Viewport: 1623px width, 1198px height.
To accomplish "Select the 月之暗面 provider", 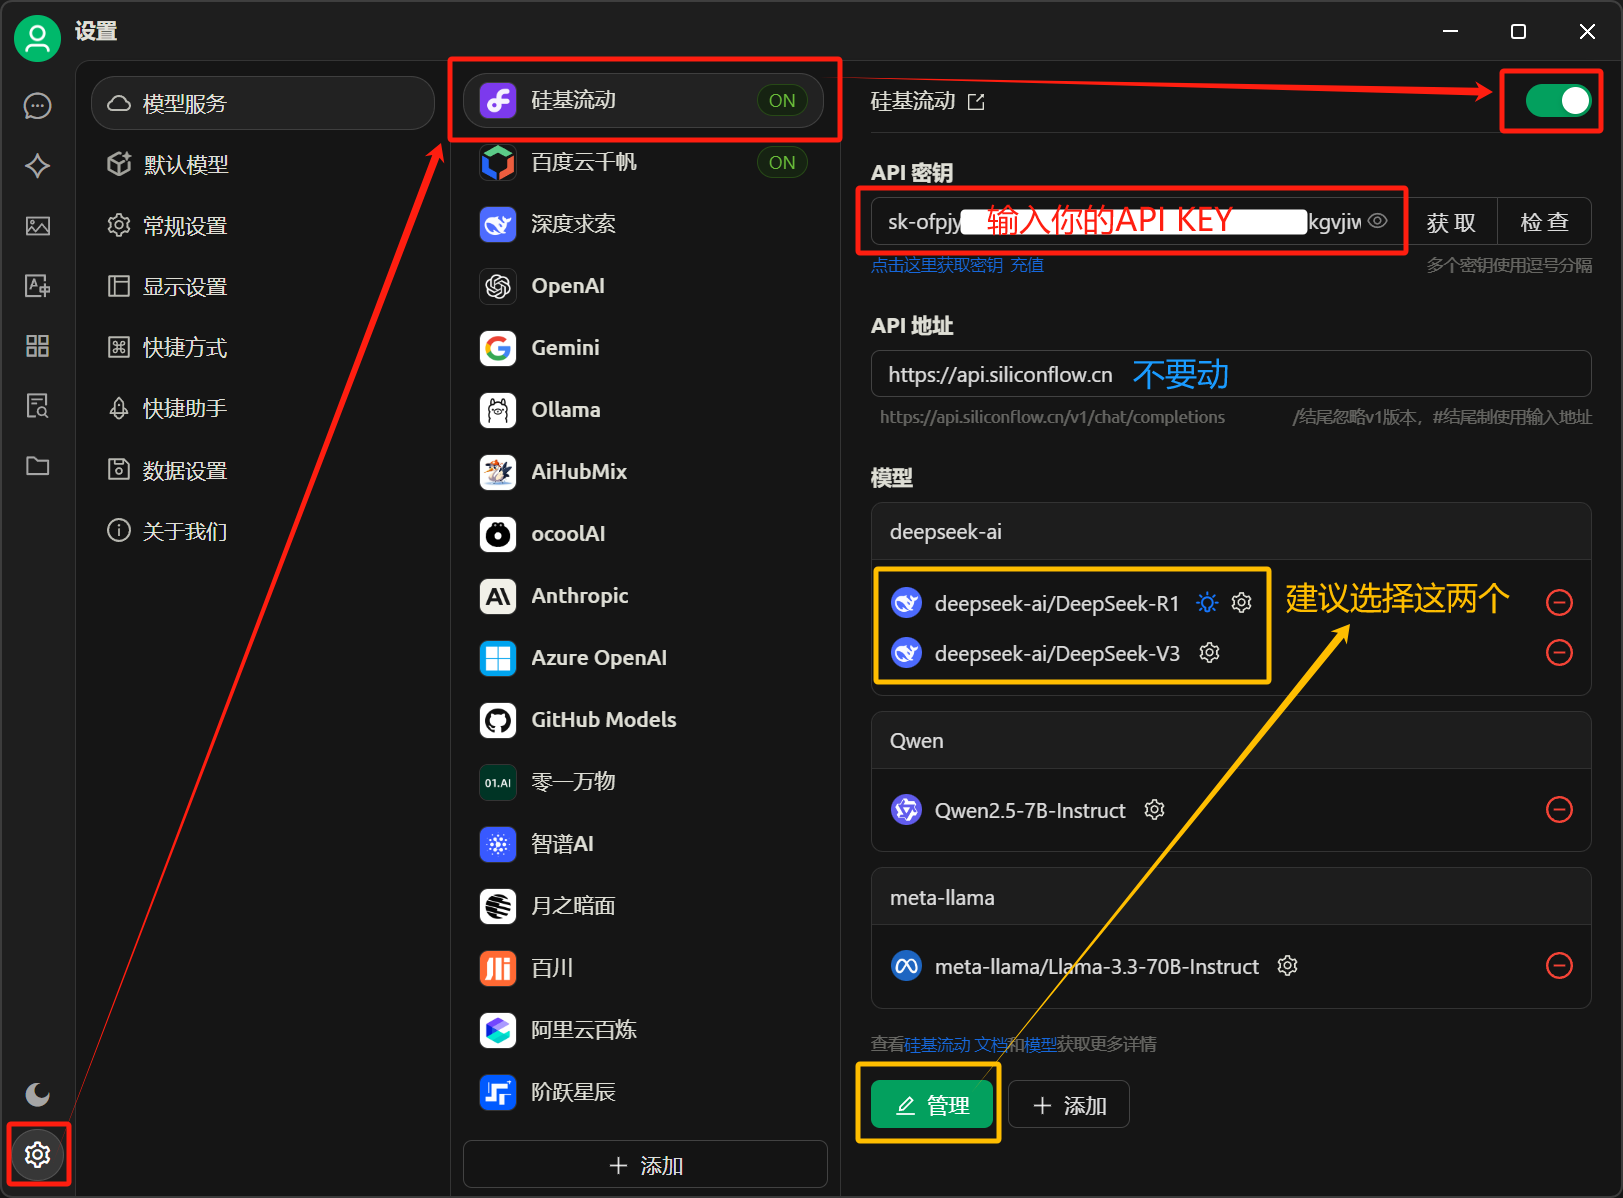I will coord(643,906).
